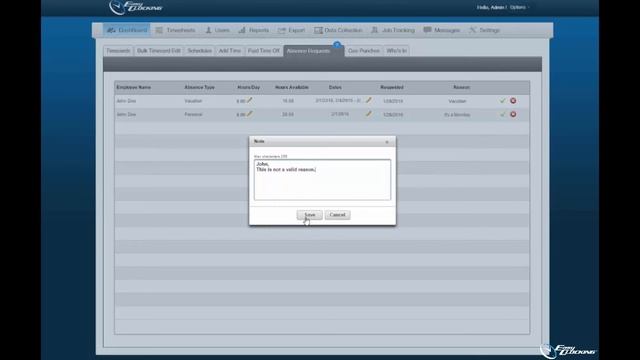The width and height of the screenshot is (640, 360).
Task: Click Save in the Note dialog
Action: click(x=309, y=215)
